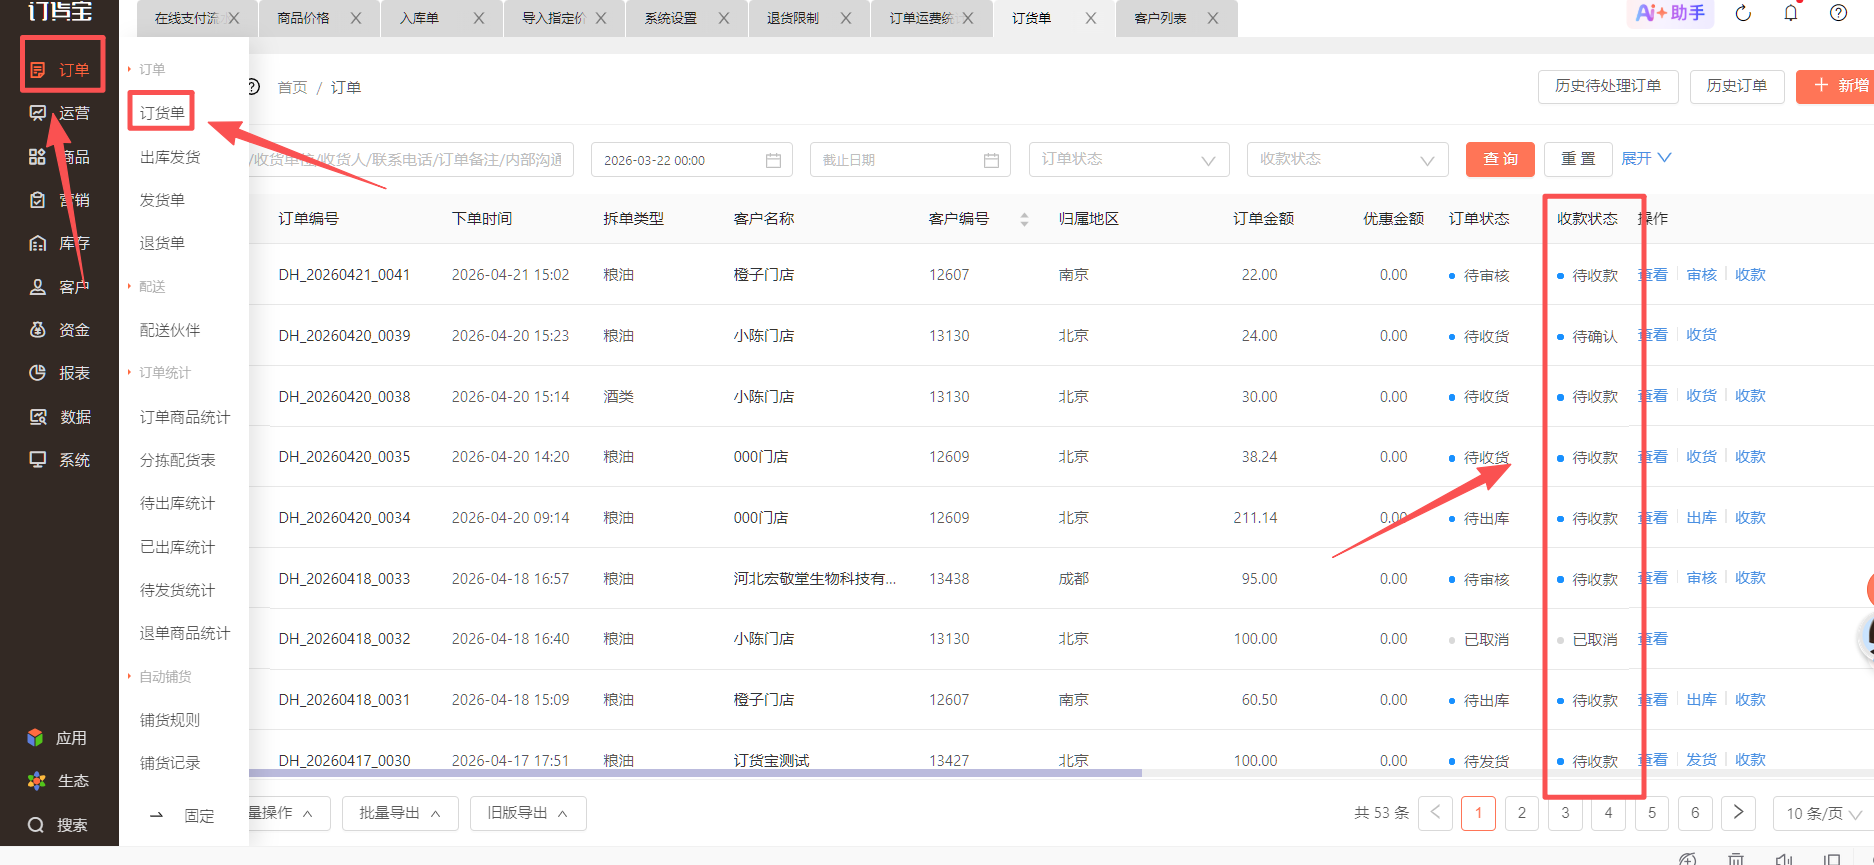1874x865 pixels.
Task: Click 收货 for order DH_20260420_0039
Action: (1701, 335)
